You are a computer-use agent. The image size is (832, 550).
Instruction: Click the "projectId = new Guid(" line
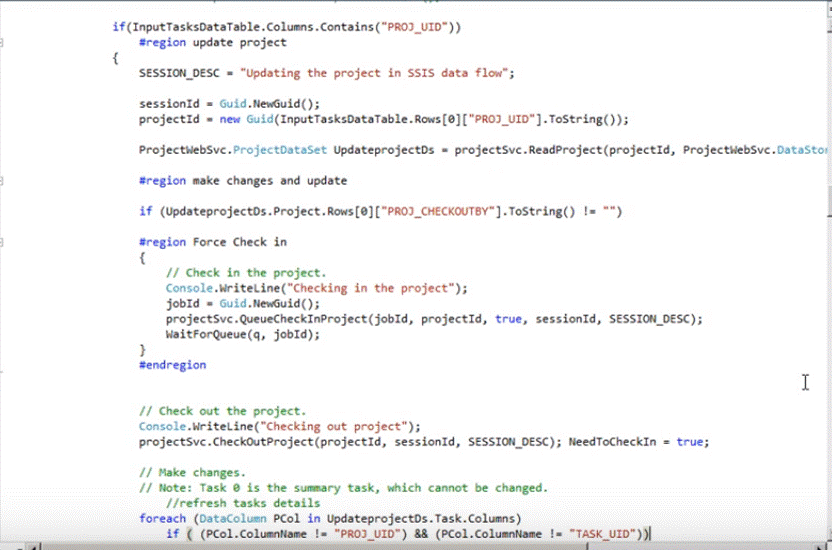pyautogui.click(x=383, y=119)
